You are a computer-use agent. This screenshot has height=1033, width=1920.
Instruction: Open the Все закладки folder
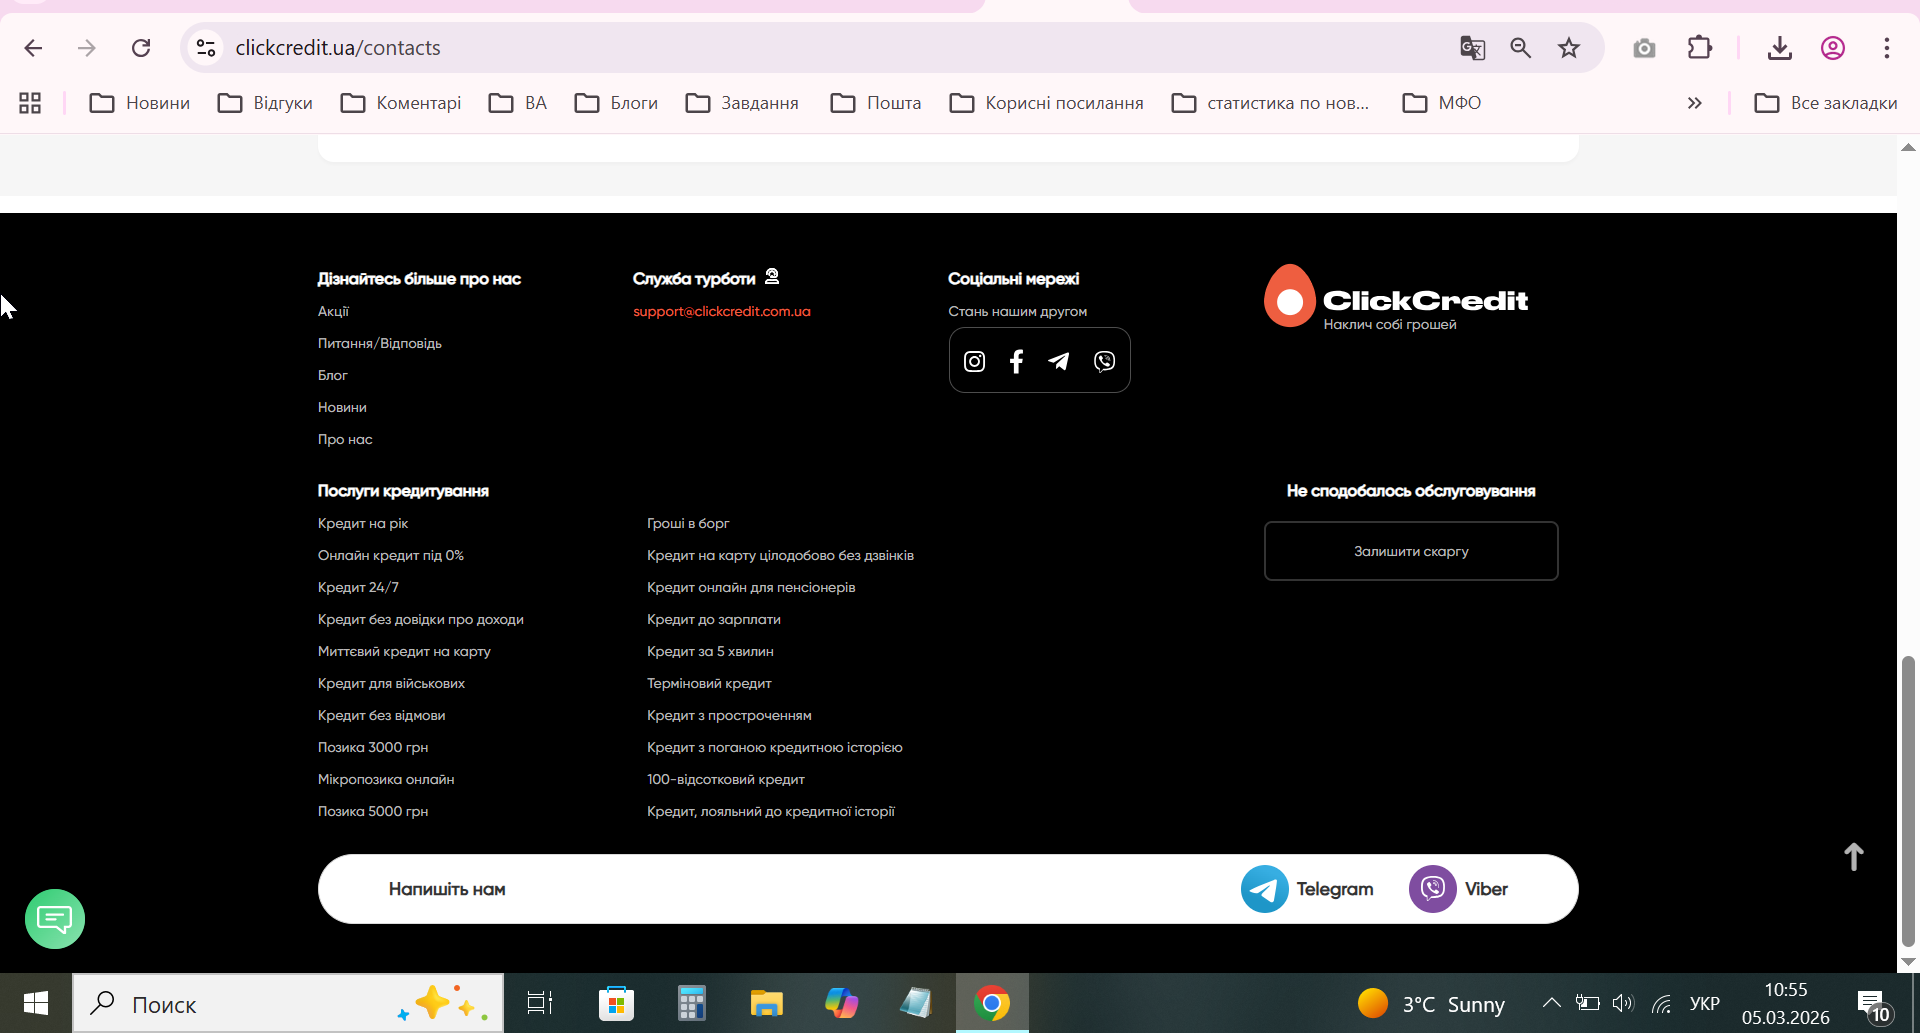pos(1826,103)
